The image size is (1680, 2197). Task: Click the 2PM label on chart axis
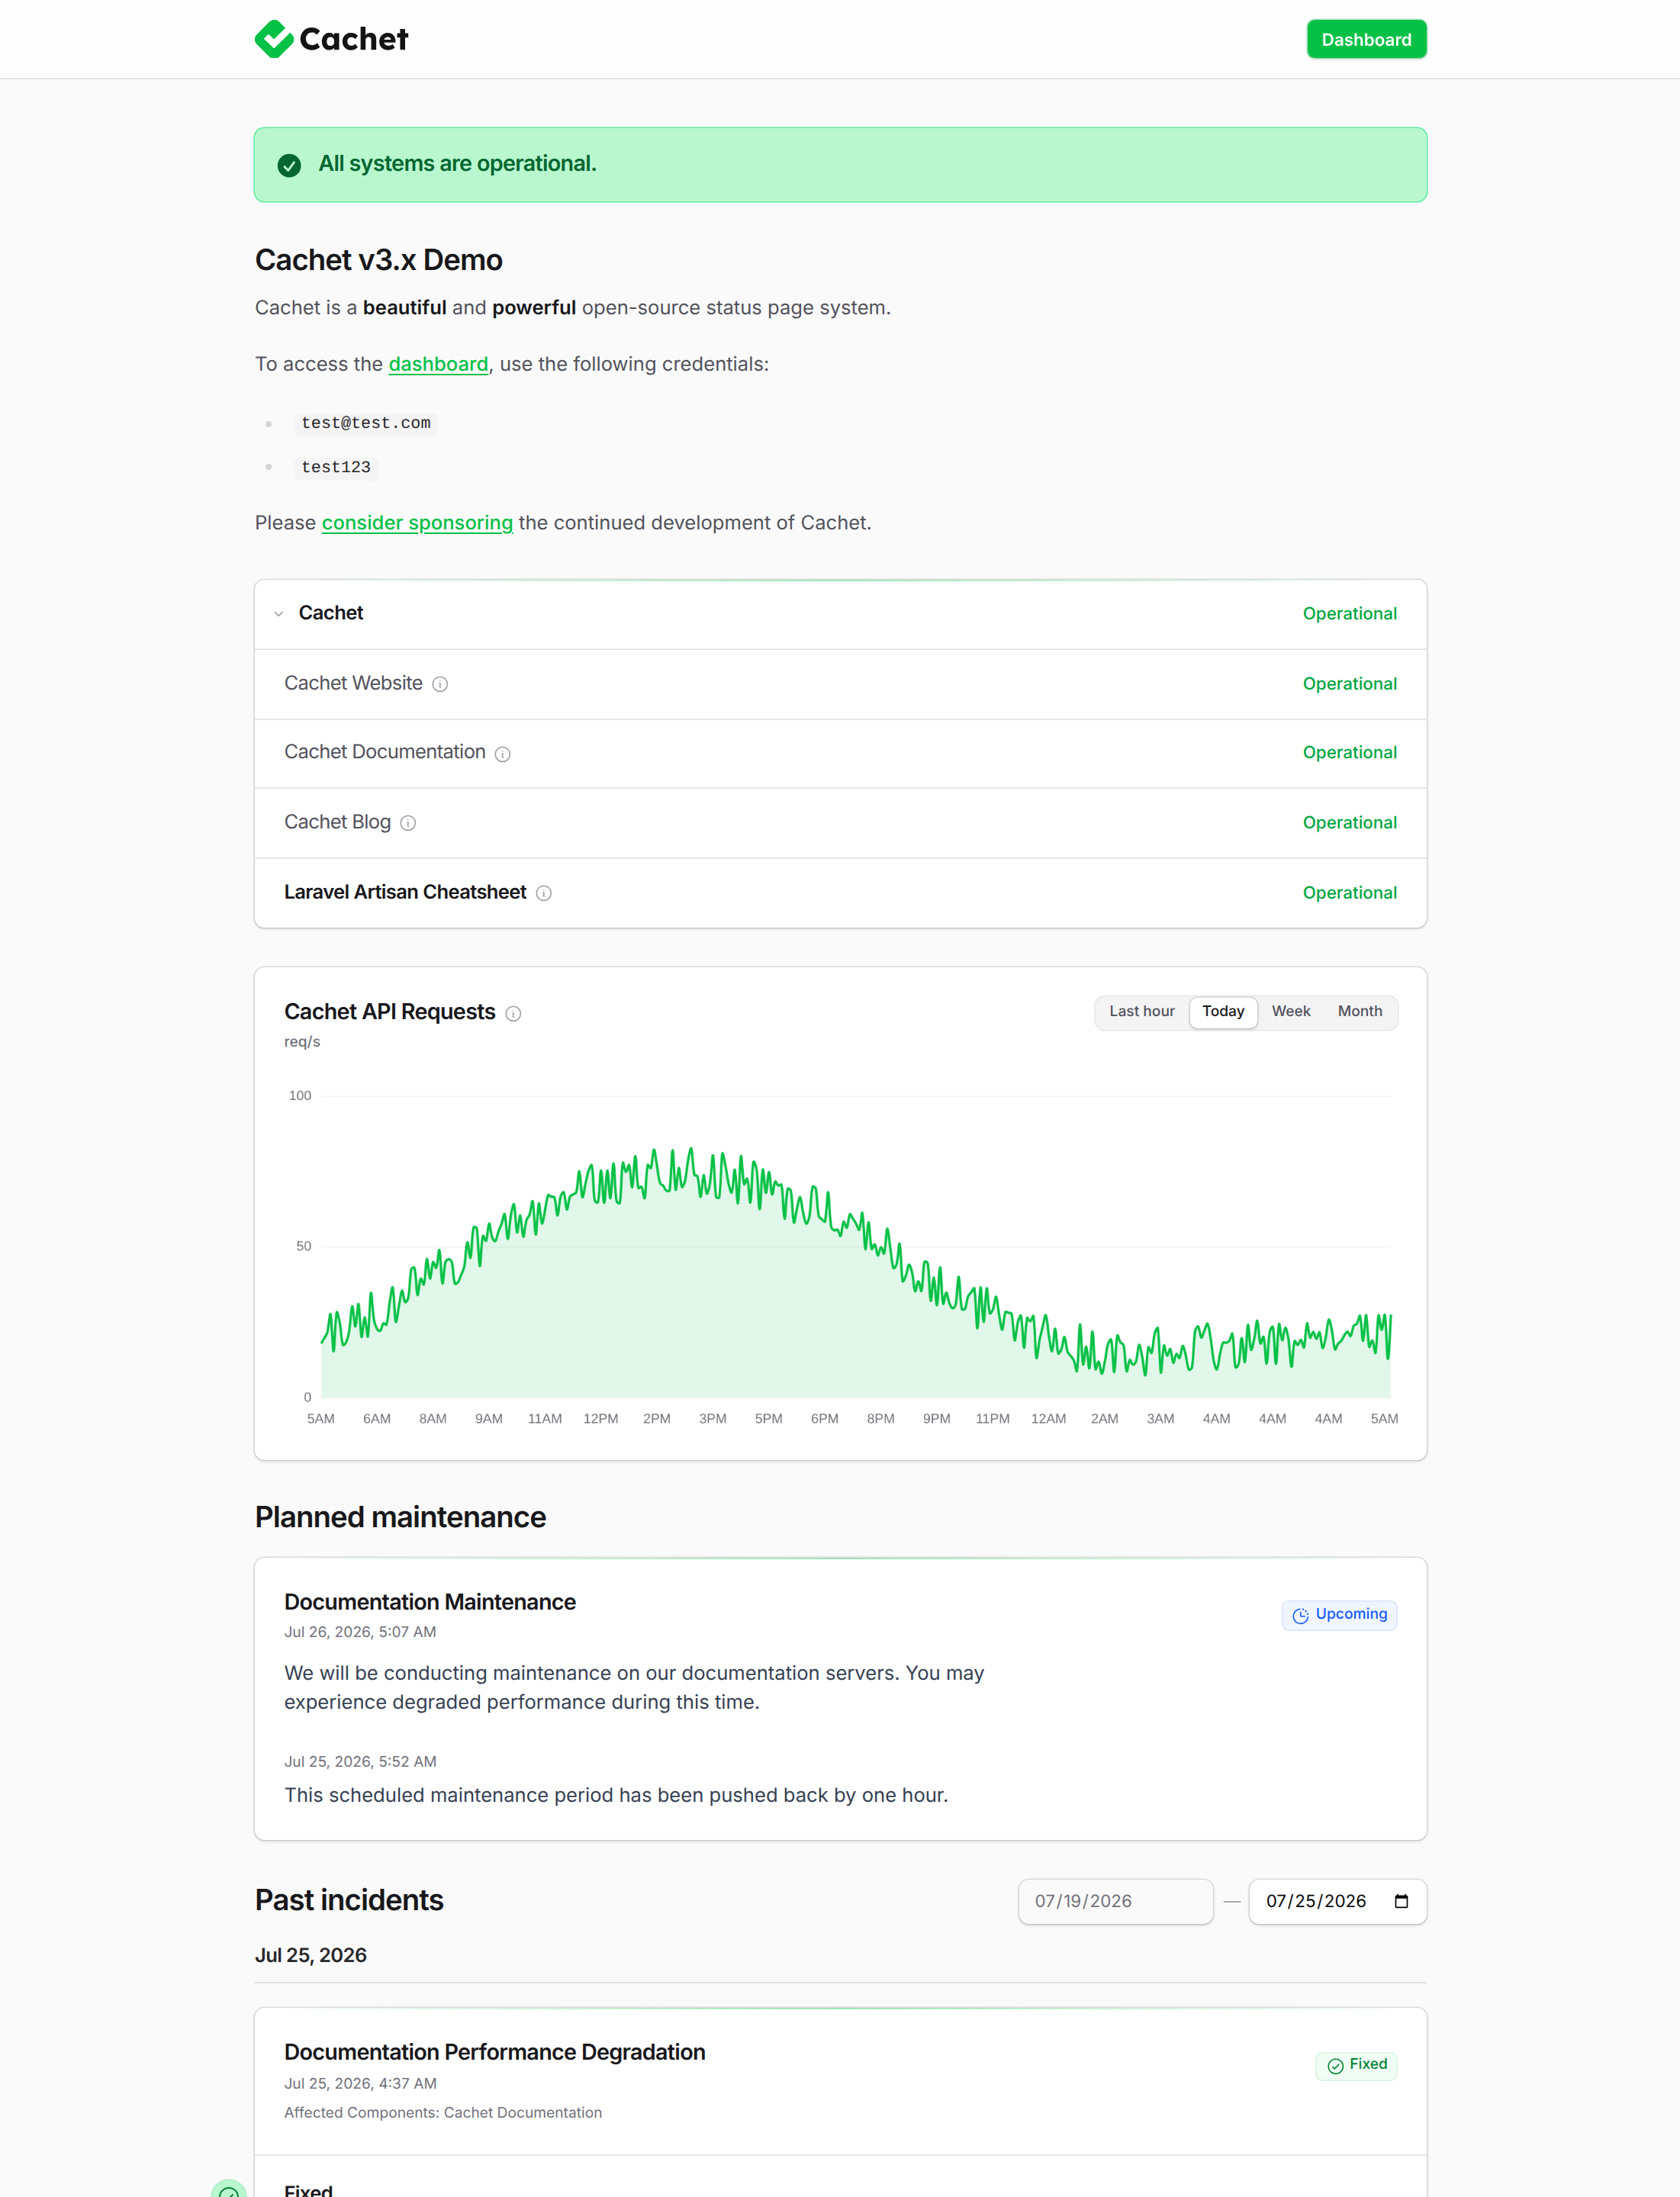(657, 1419)
